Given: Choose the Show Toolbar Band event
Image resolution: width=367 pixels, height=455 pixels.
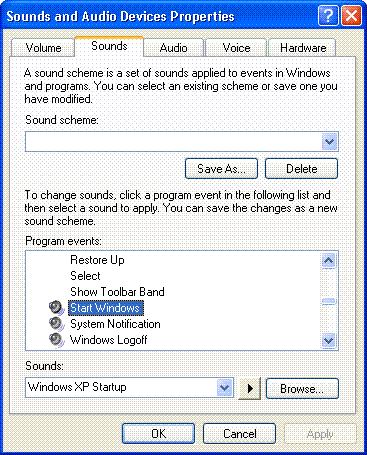Looking at the screenshot, I should (117, 292).
